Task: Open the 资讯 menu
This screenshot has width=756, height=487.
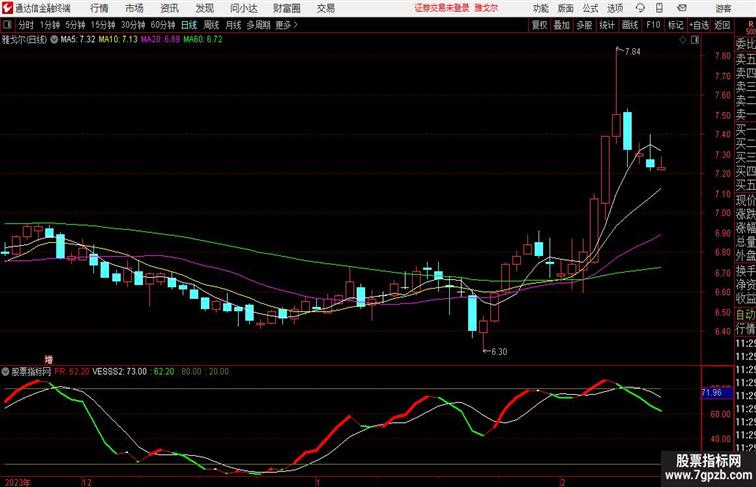Action: (169, 8)
